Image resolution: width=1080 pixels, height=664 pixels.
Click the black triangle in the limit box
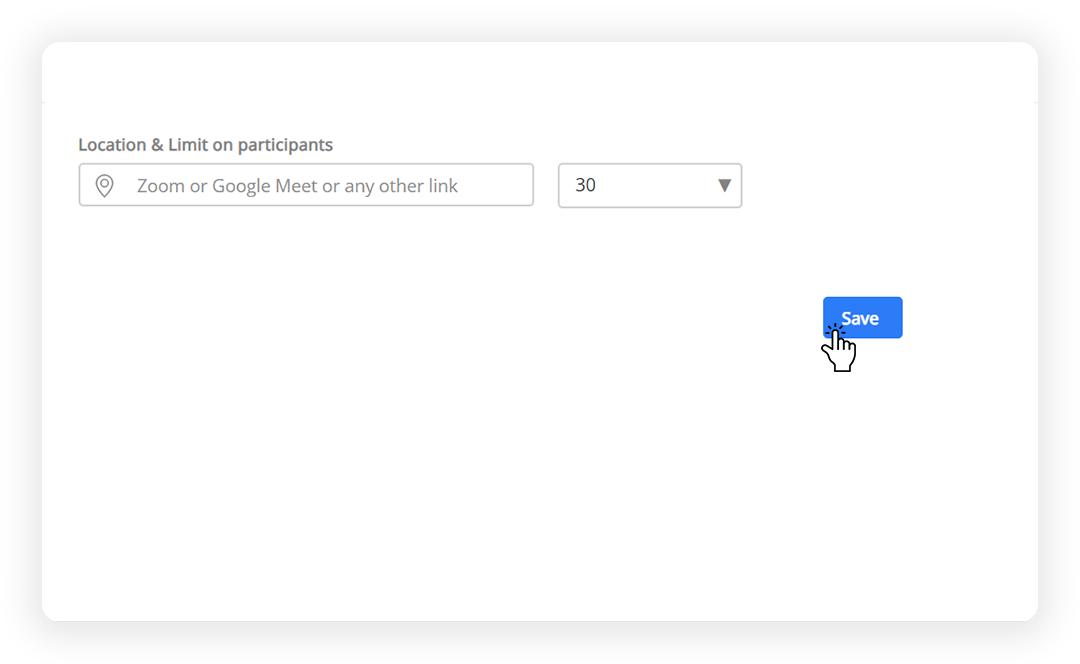click(724, 185)
